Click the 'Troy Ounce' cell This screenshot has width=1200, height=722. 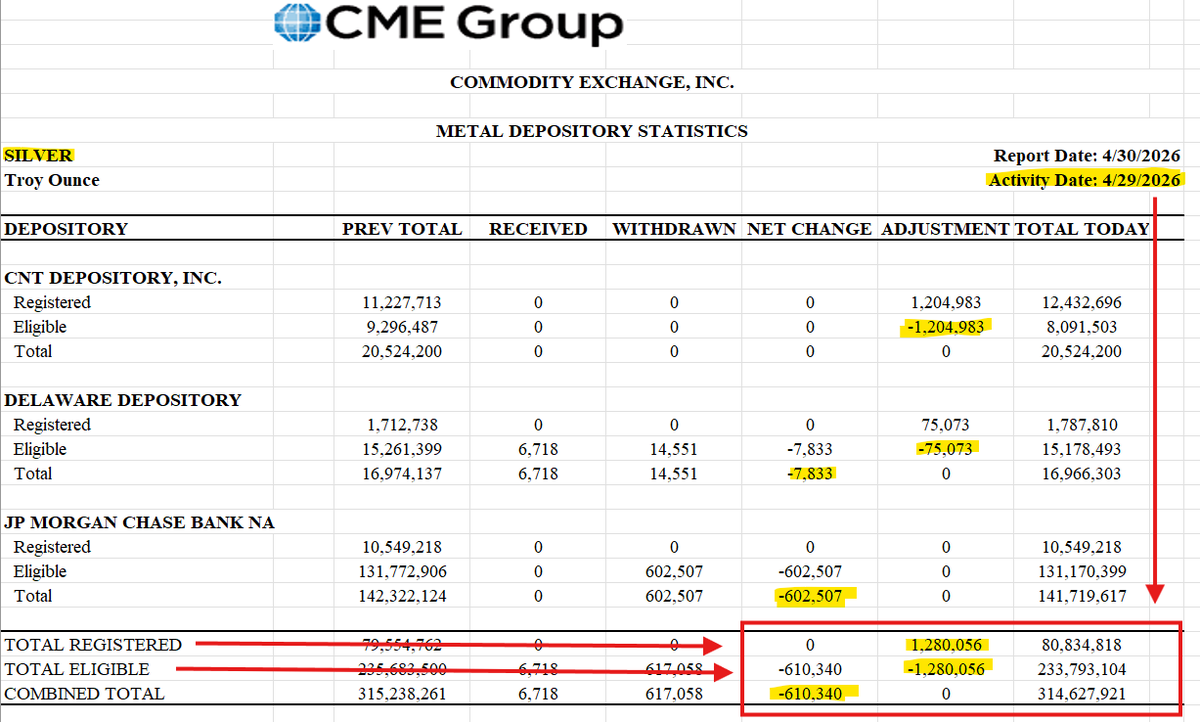pyautogui.click(x=52, y=180)
